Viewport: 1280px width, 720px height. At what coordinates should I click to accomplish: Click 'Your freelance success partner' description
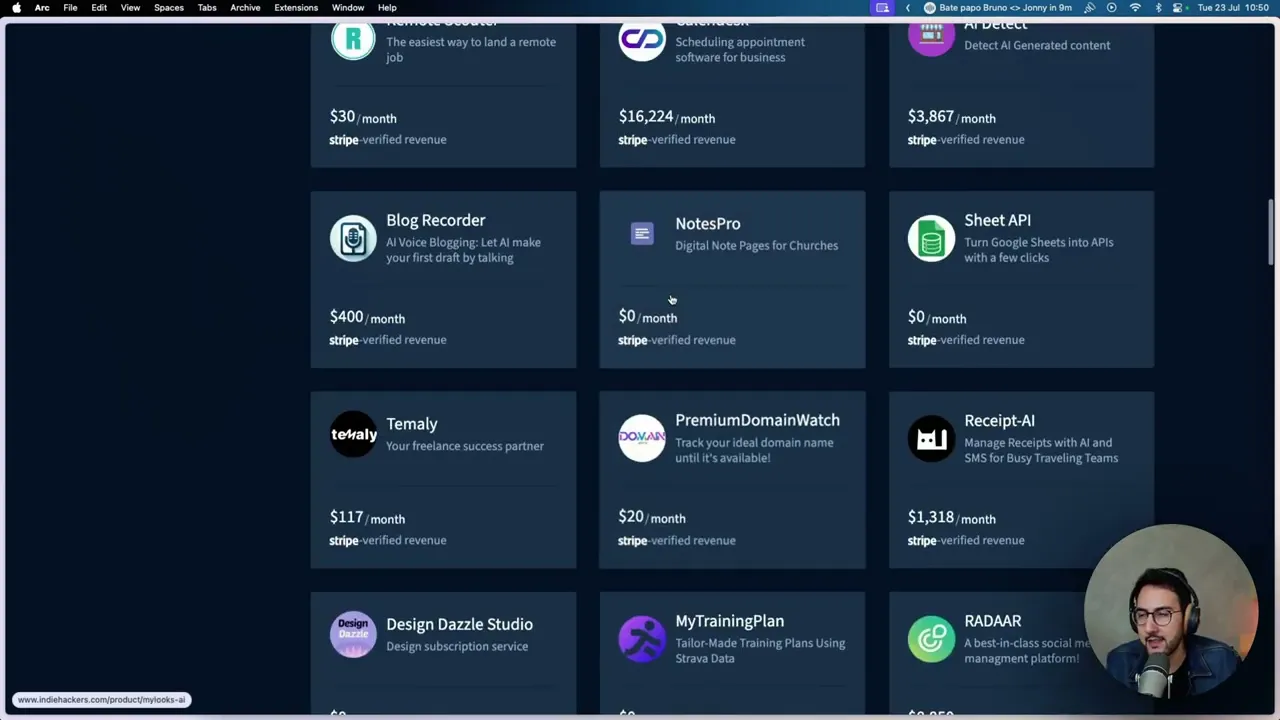click(x=465, y=446)
